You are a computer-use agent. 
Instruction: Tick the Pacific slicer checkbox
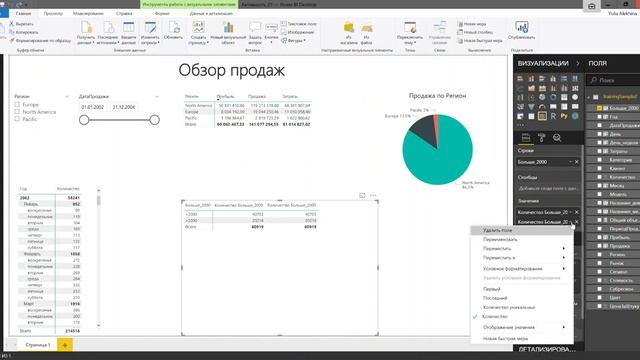click(17, 119)
